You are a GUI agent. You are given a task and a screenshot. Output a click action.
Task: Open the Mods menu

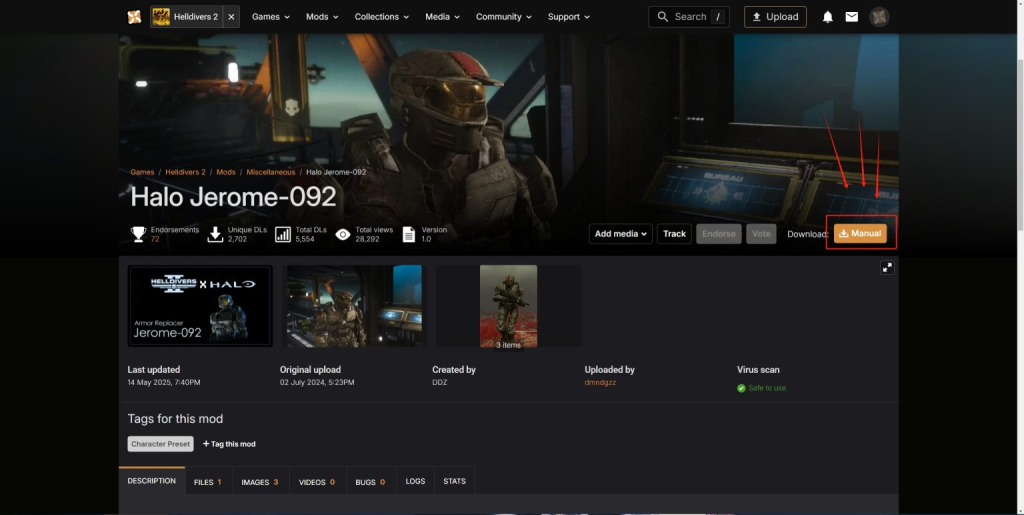tap(322, 17)
